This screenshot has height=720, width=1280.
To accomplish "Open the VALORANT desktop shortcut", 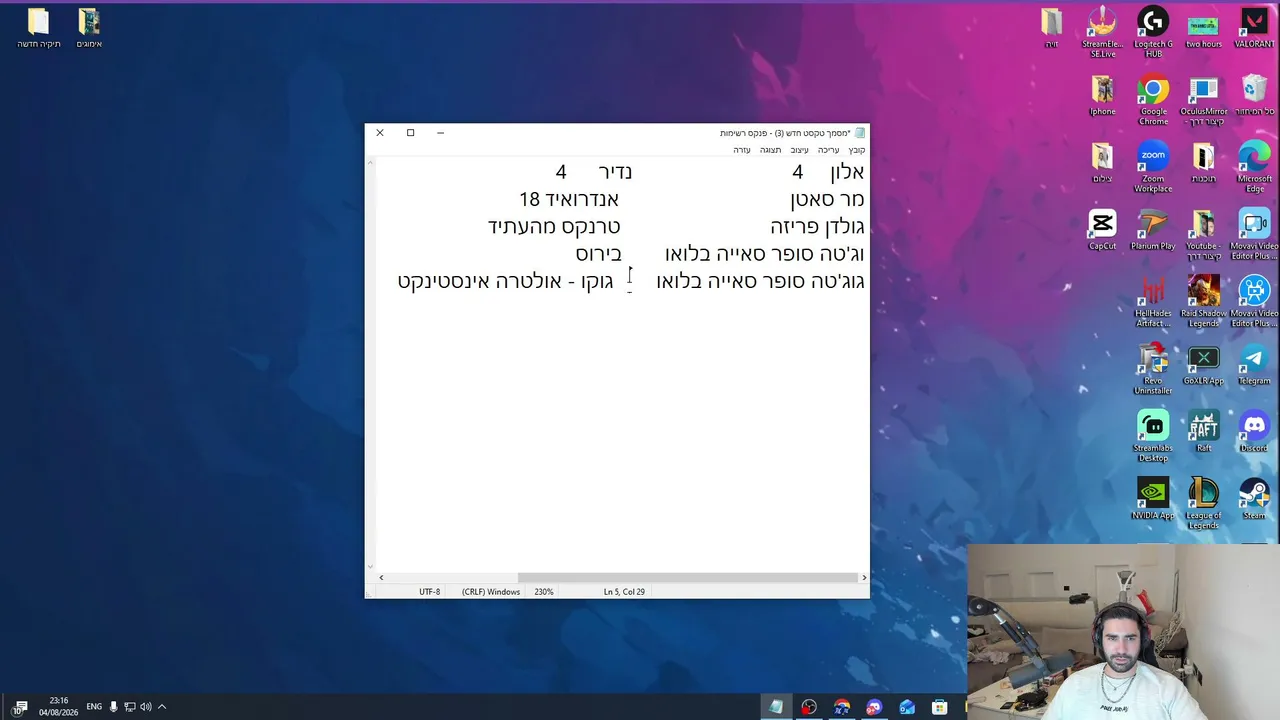I will pyautogui.click(x=1254, y=29).
